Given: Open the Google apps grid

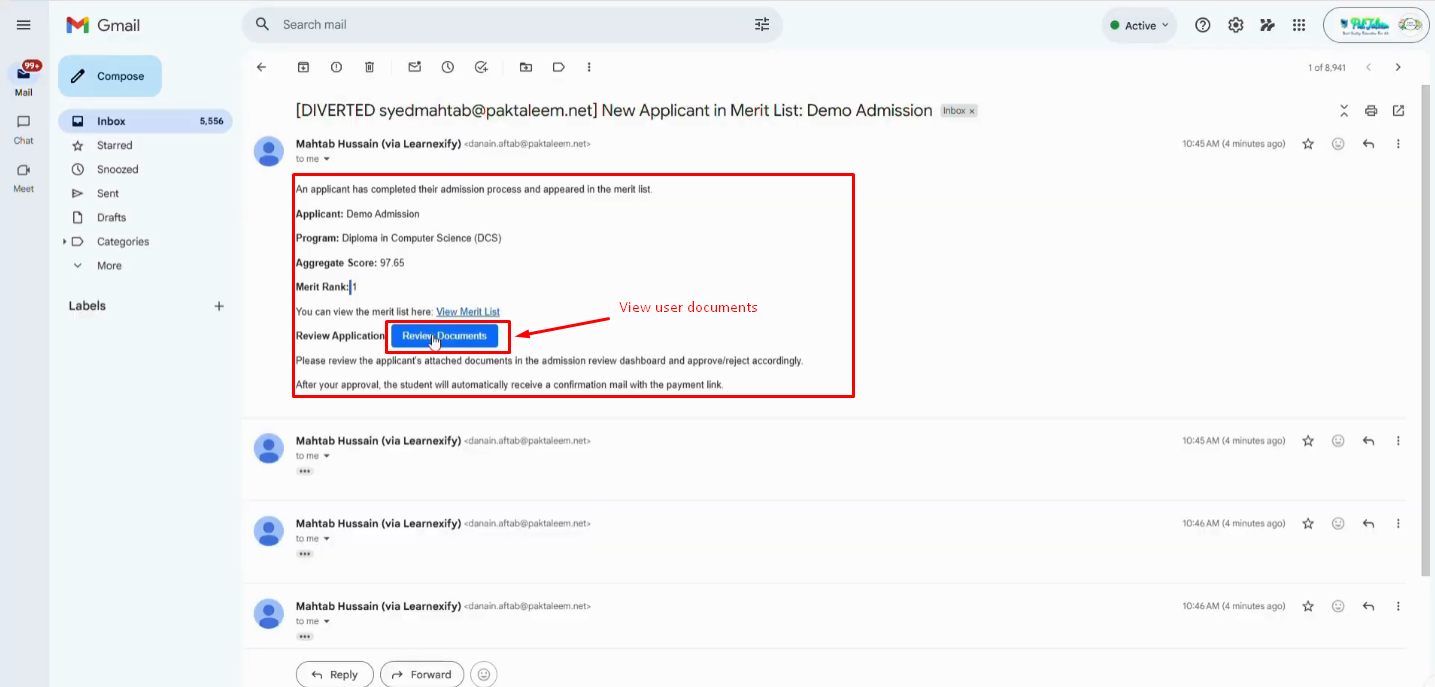Looking at the screenshot, I should [x=1299, y=25].
